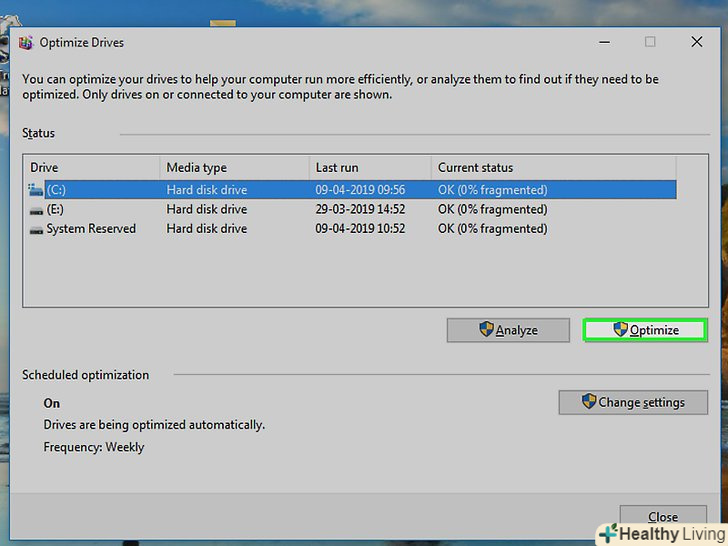
Task: Close the dialog with the Close button
Action: tap(663, 516)
